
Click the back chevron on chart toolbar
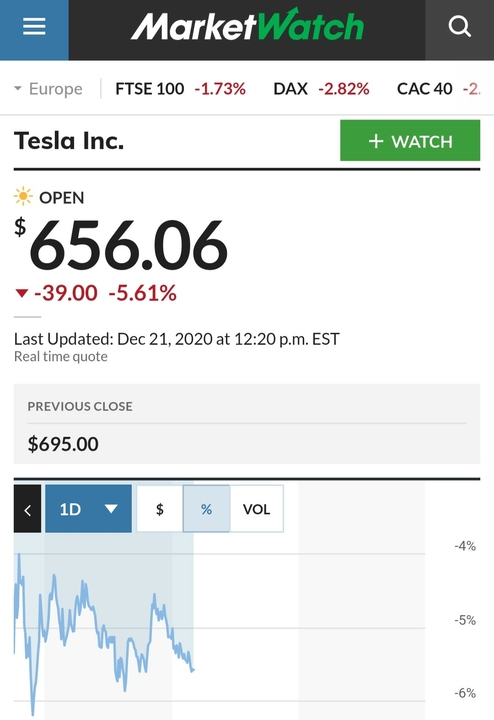pyautogui.click(x=28, y=509)
